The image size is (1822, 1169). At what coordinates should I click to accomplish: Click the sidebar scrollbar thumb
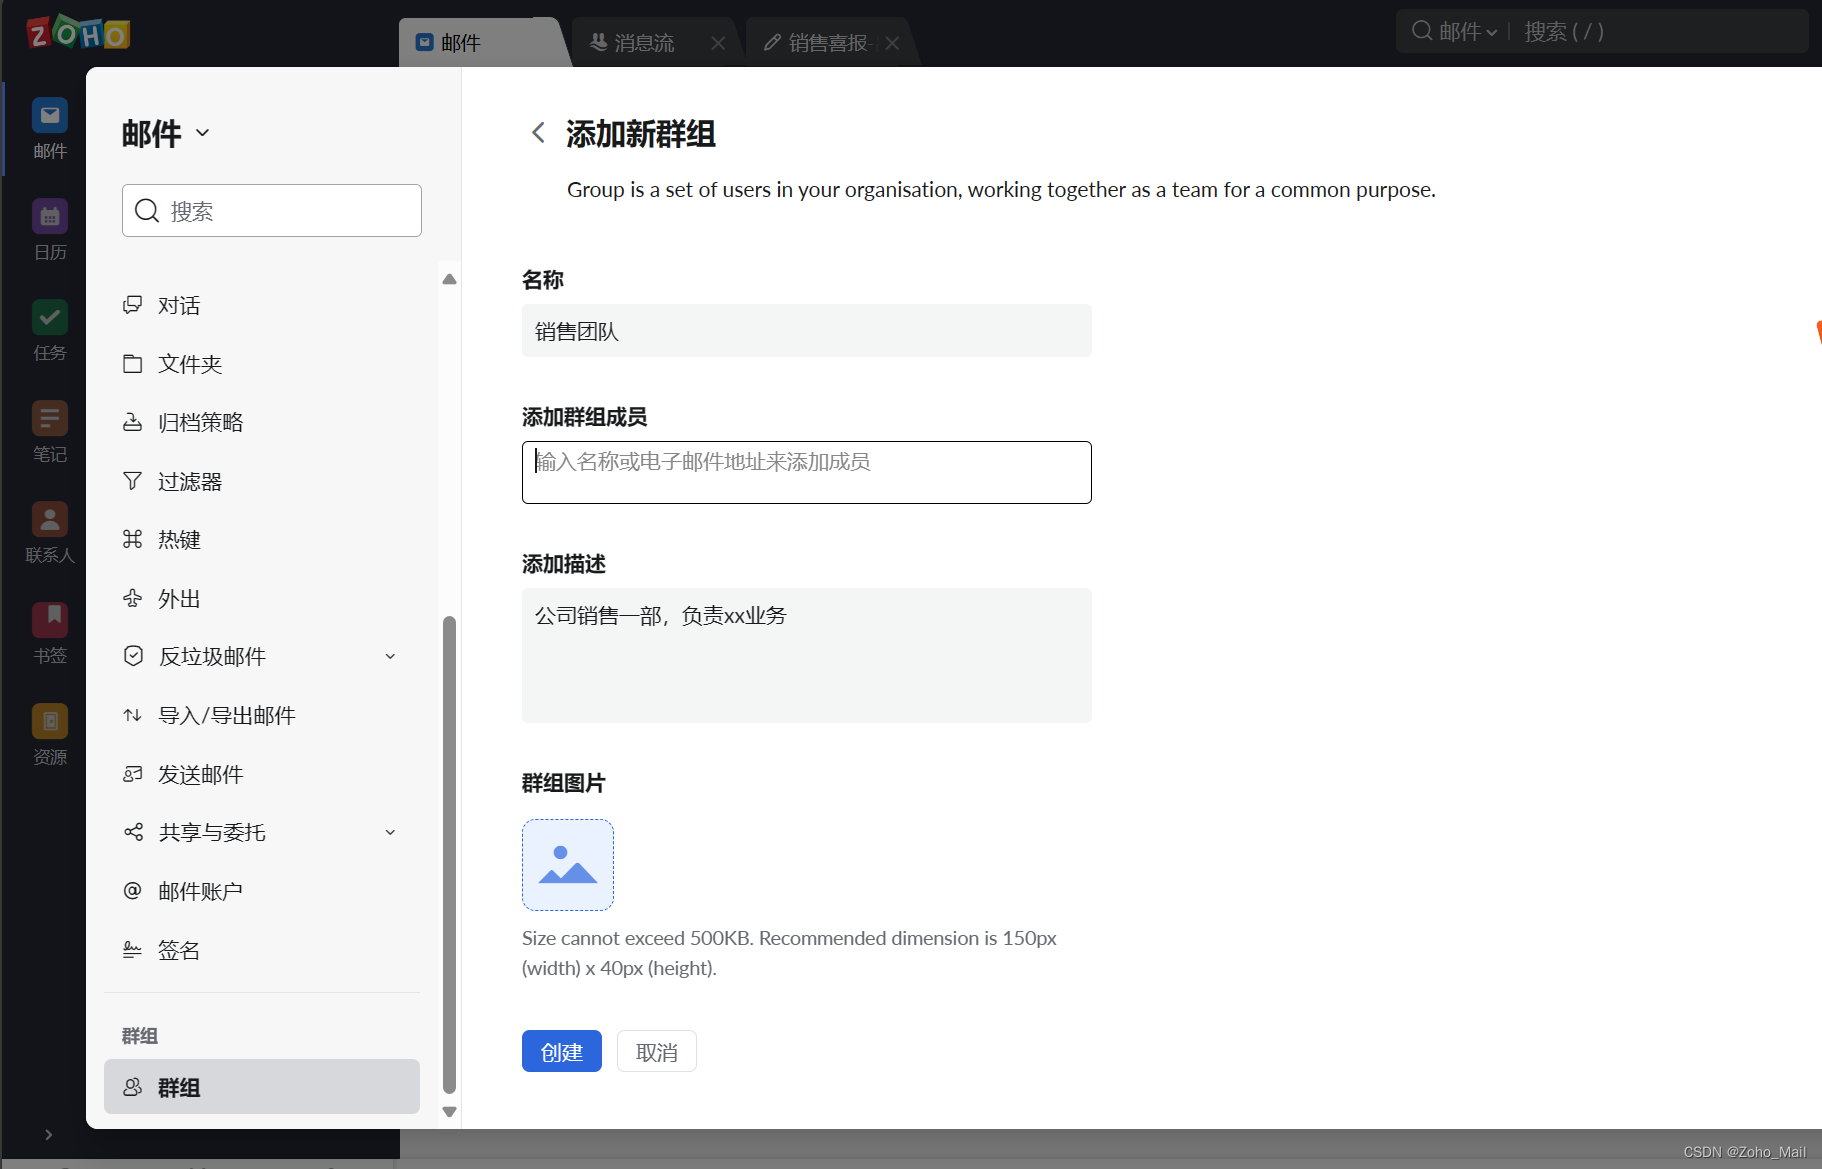[450, 855]
